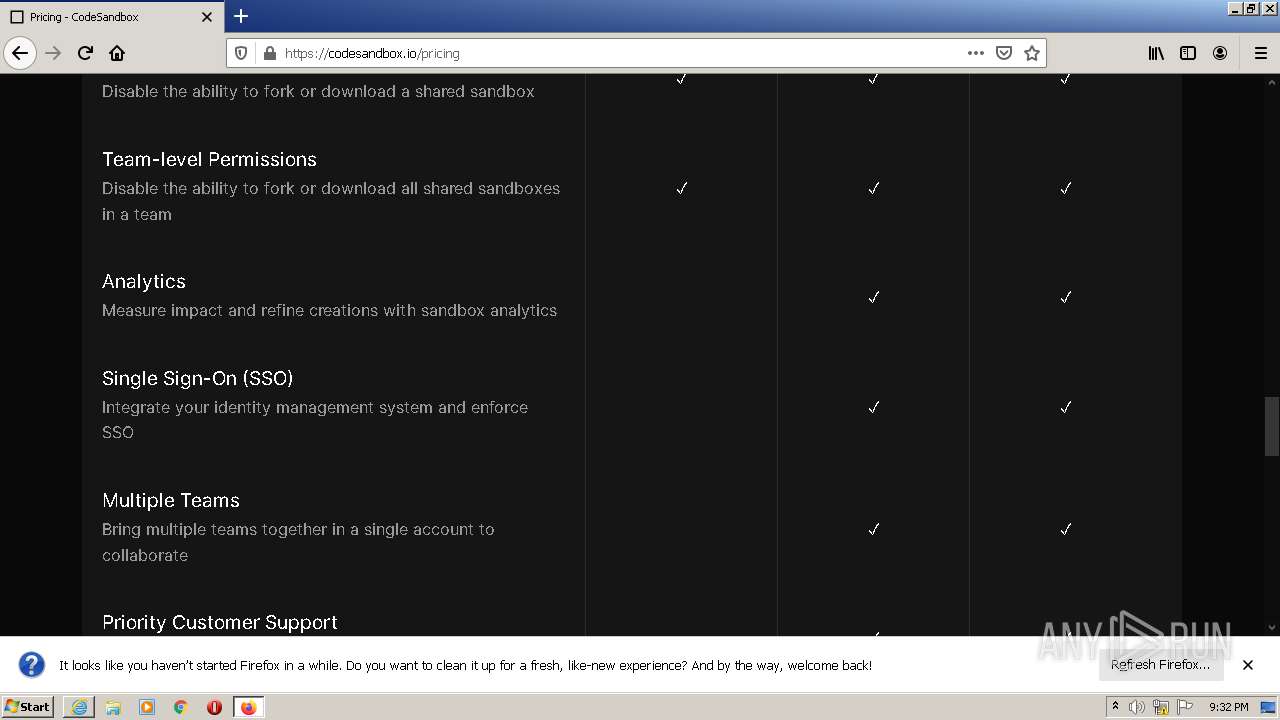Click the scrollbar down arrow
Viewport: 1280px width, 720px height.
click(1272, 628)
